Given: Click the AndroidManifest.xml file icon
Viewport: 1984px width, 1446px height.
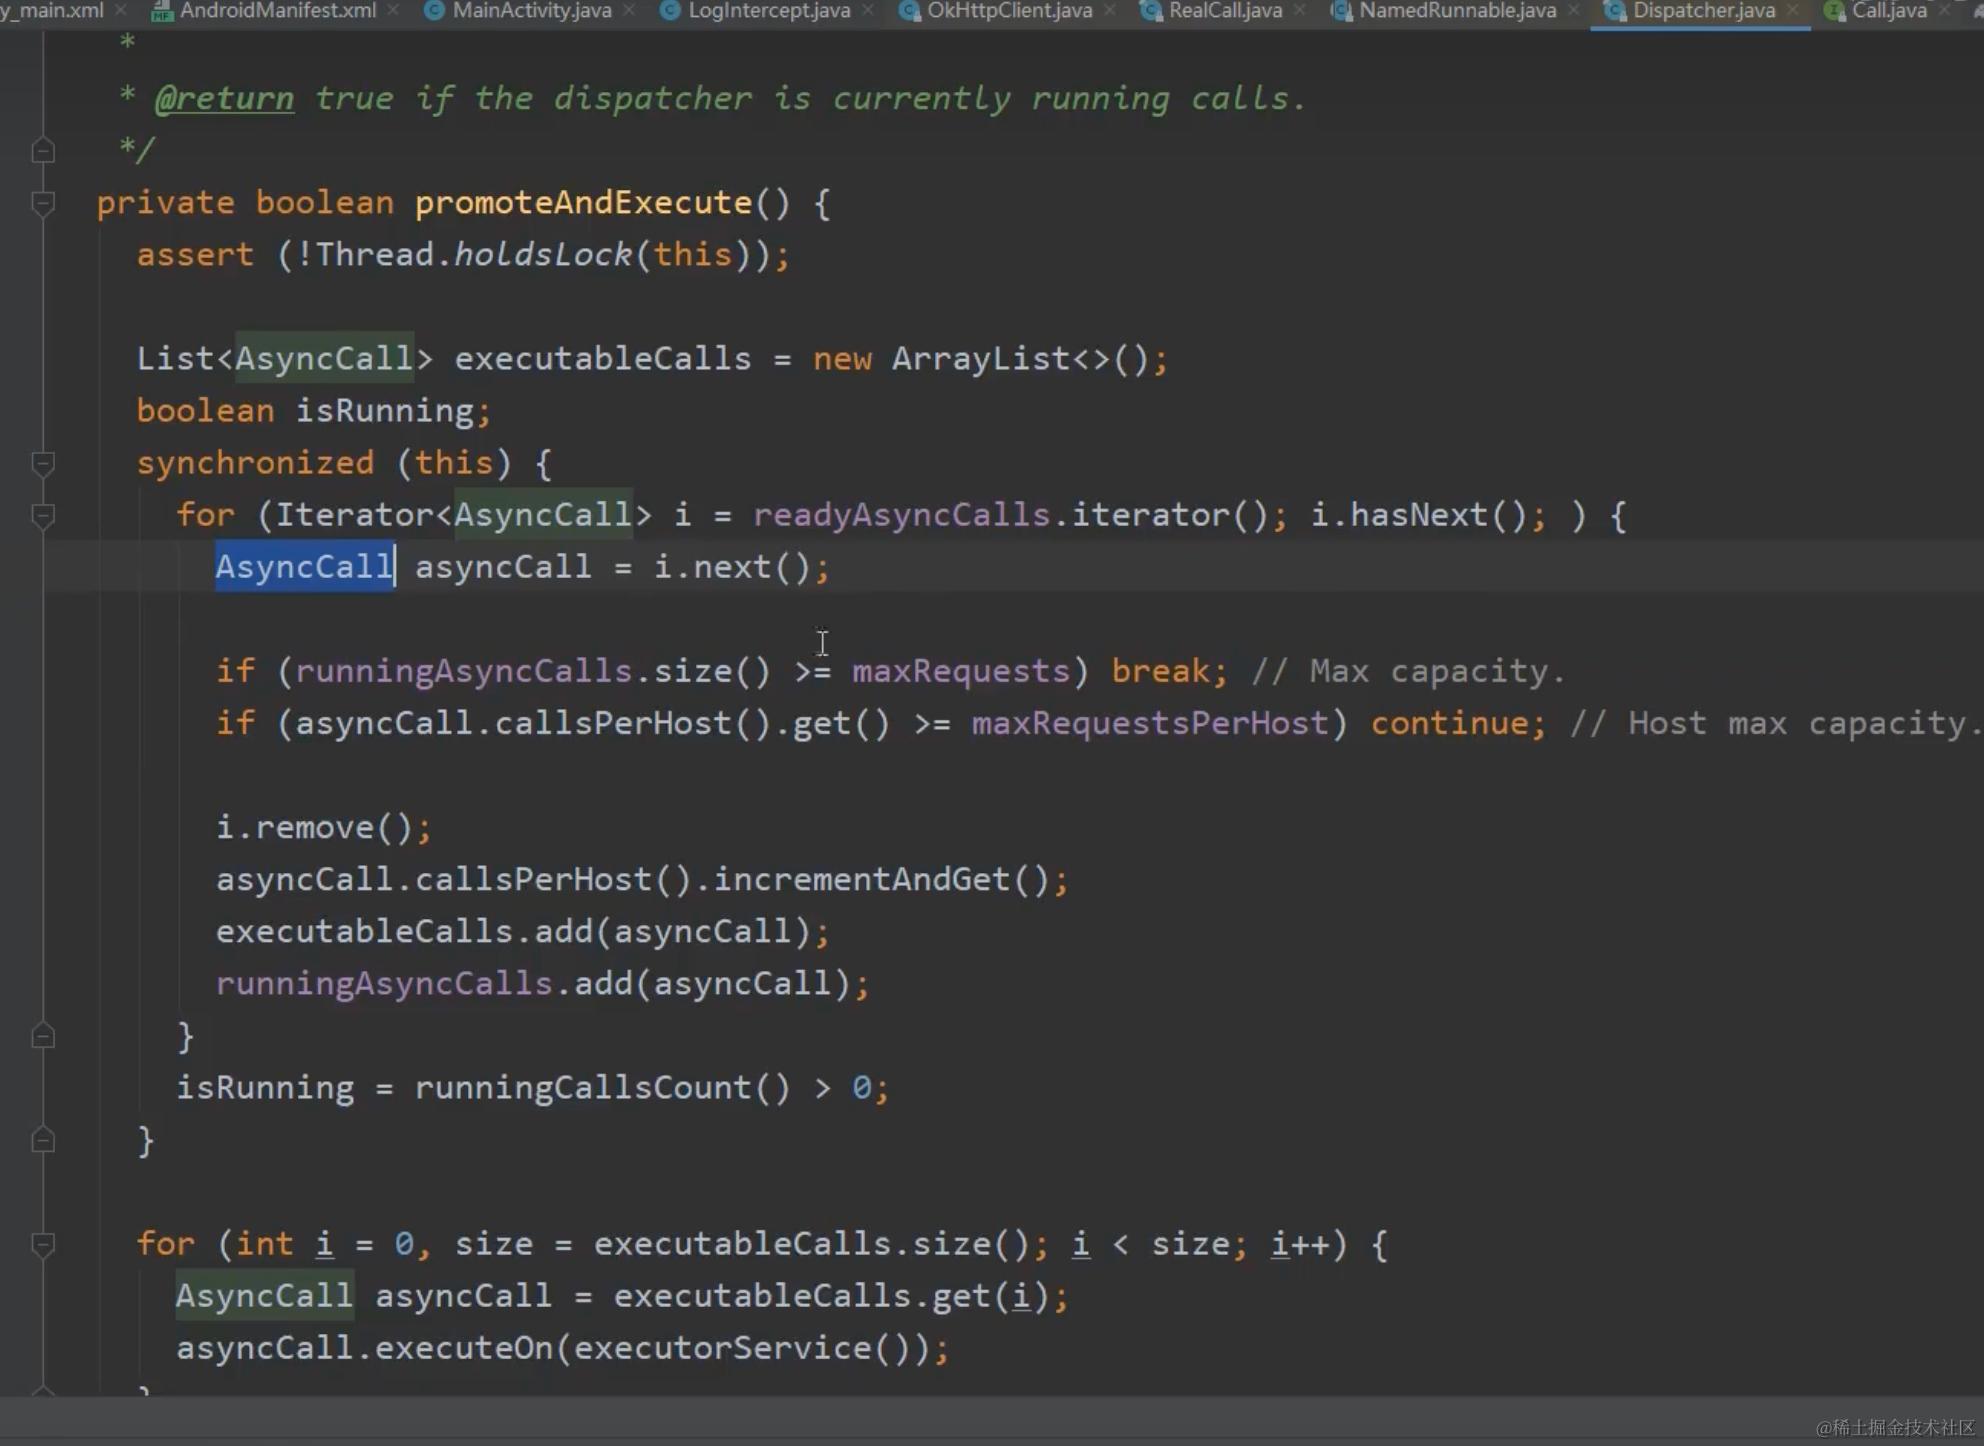Looking at the screenshot, I should pyautogui.click(x=160, y=12).
